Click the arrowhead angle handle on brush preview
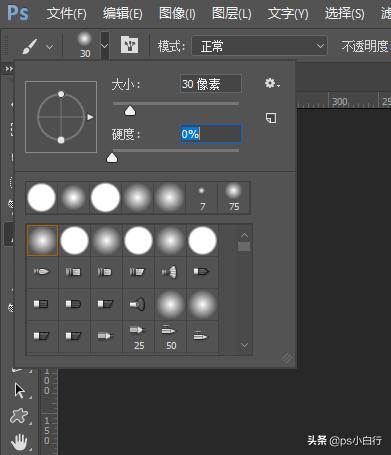391x455 pixels. point(90,117)
